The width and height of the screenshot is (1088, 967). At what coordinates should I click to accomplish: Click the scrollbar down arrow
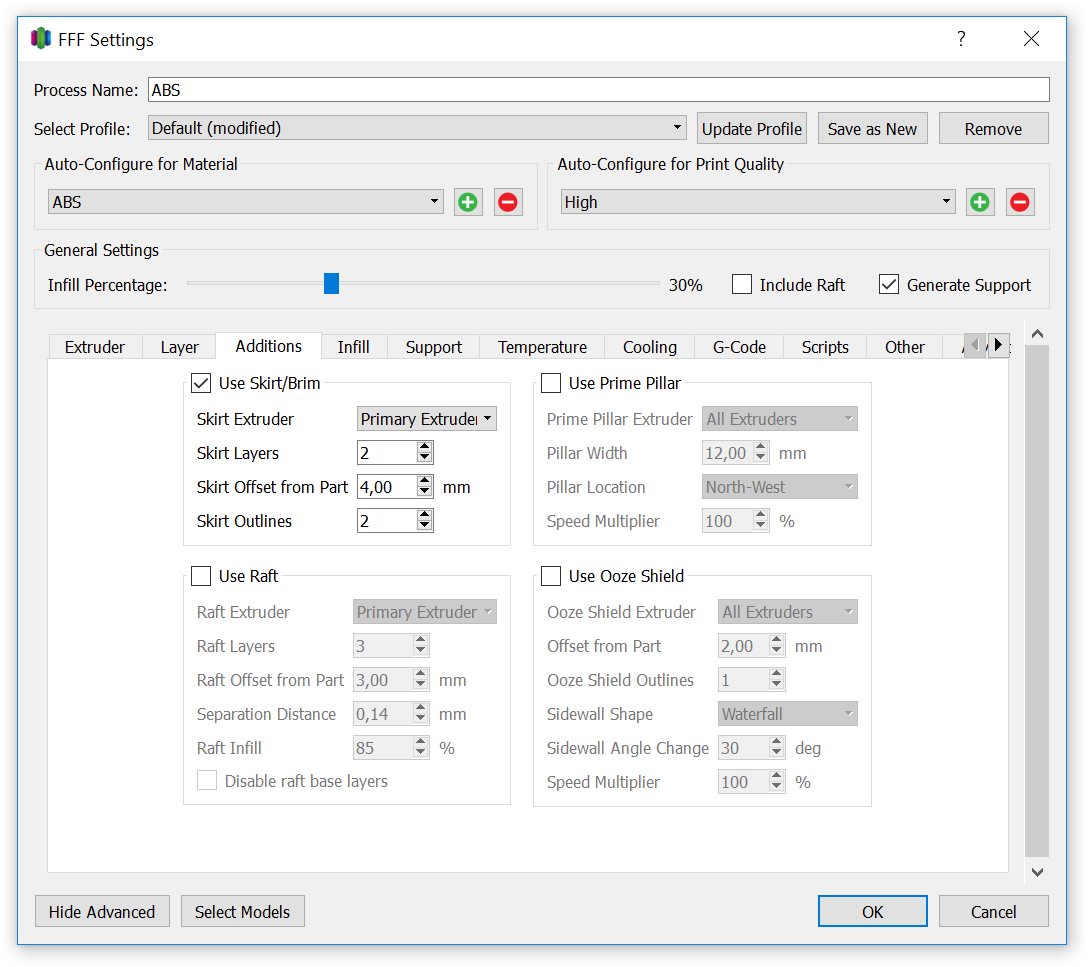[1037, 873]
